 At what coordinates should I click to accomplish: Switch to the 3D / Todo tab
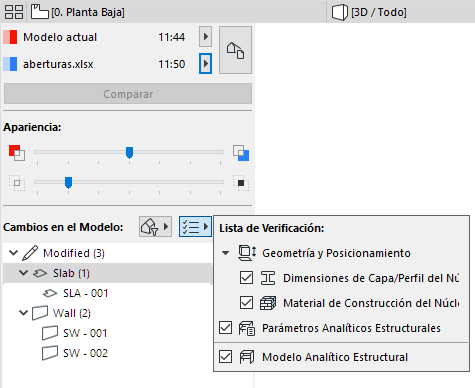click(369, 12)
